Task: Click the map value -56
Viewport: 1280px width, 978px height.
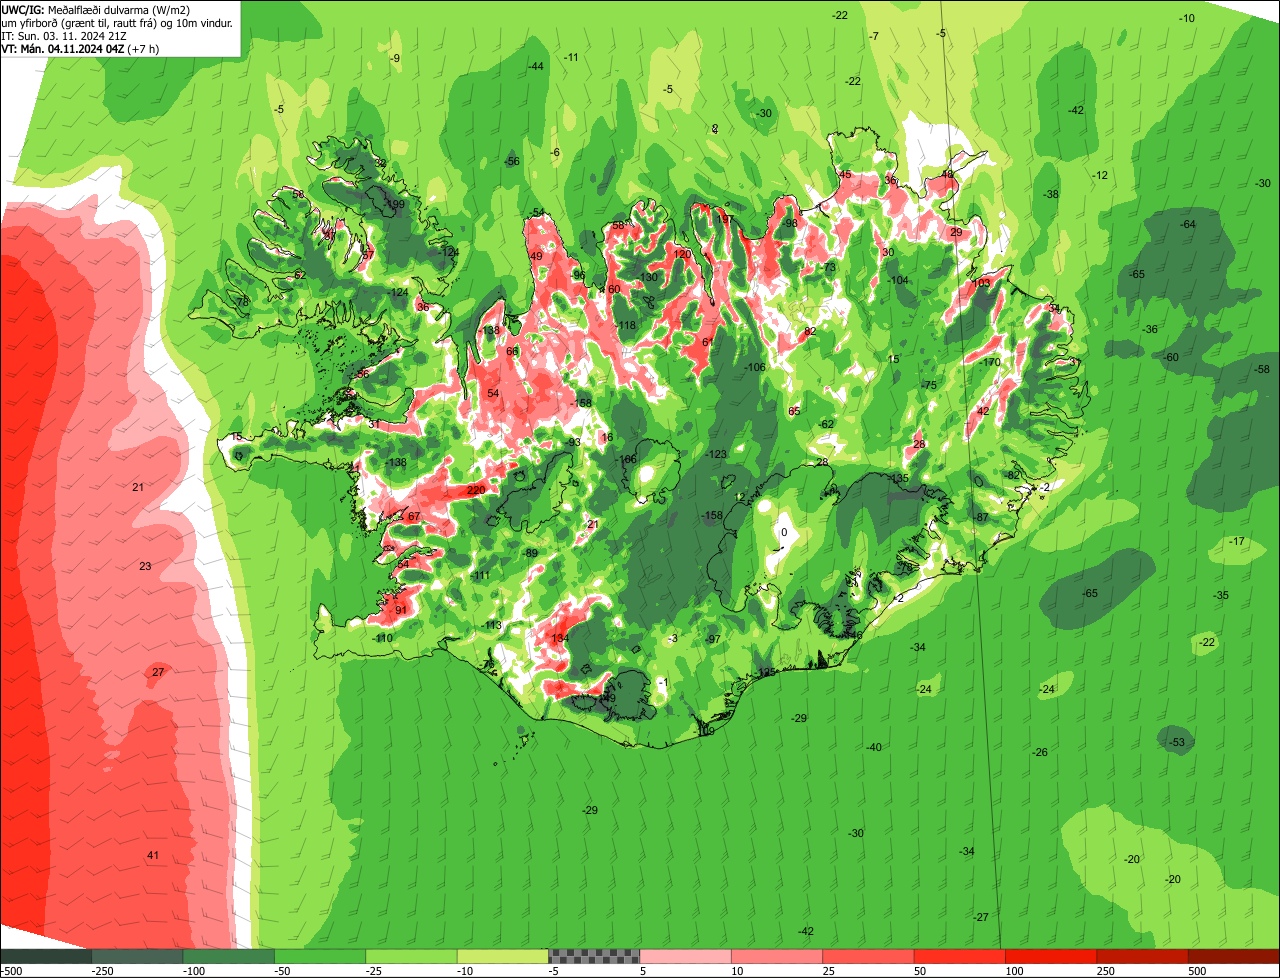Action: 512,161
